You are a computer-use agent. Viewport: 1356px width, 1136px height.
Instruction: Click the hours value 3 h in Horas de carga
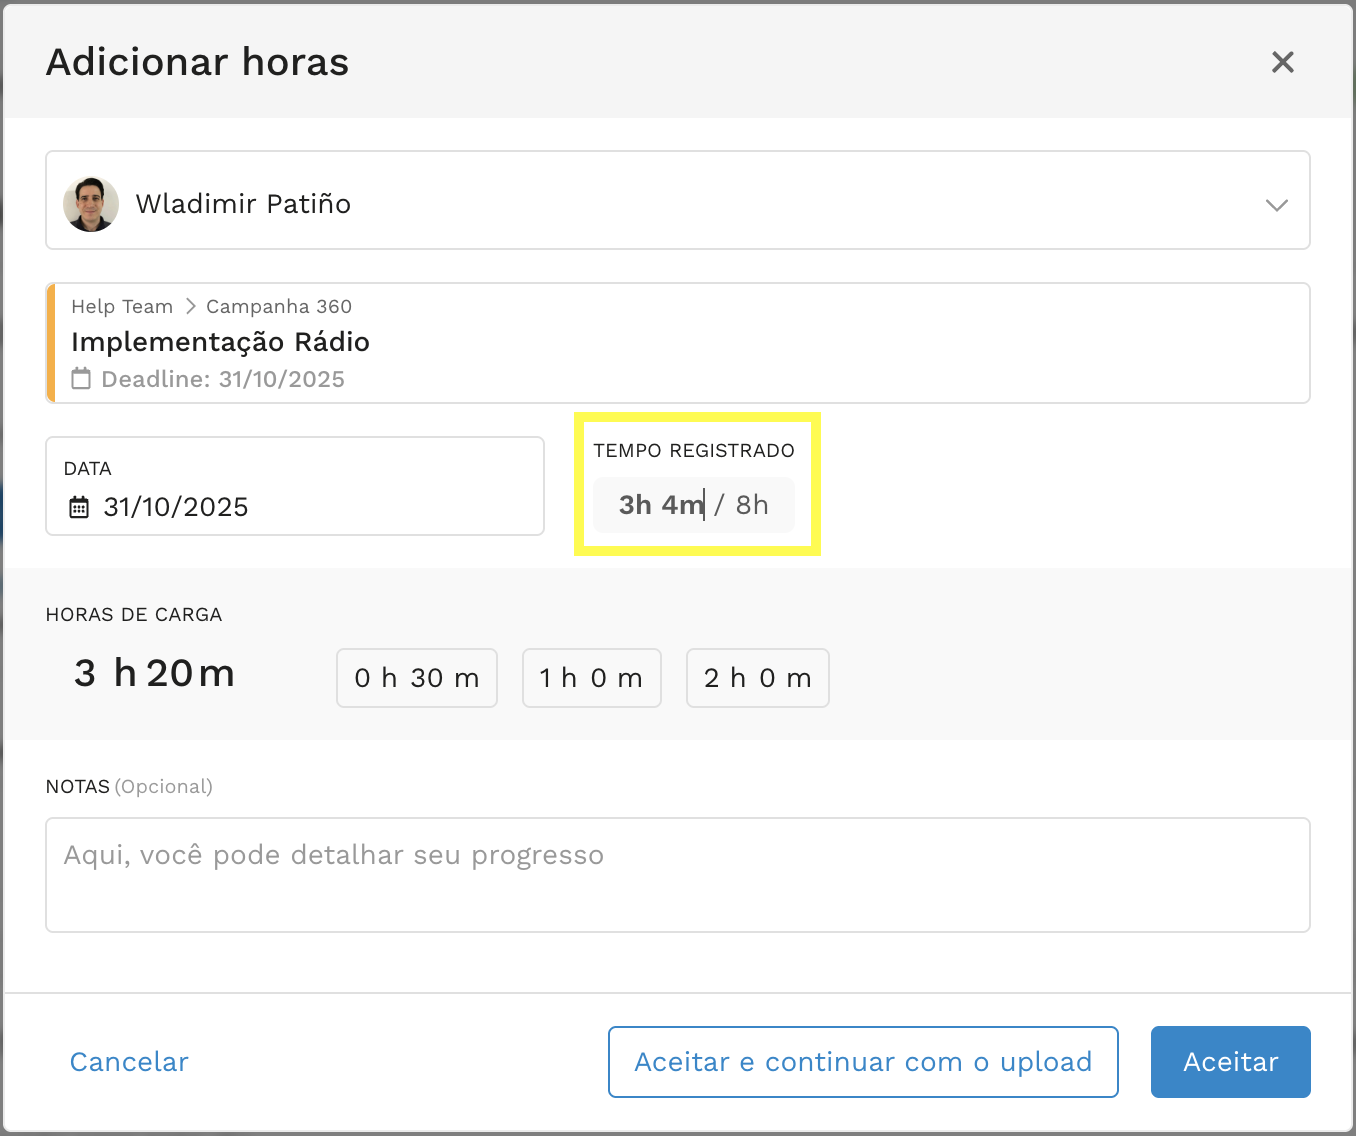click(x=105, y=673)
